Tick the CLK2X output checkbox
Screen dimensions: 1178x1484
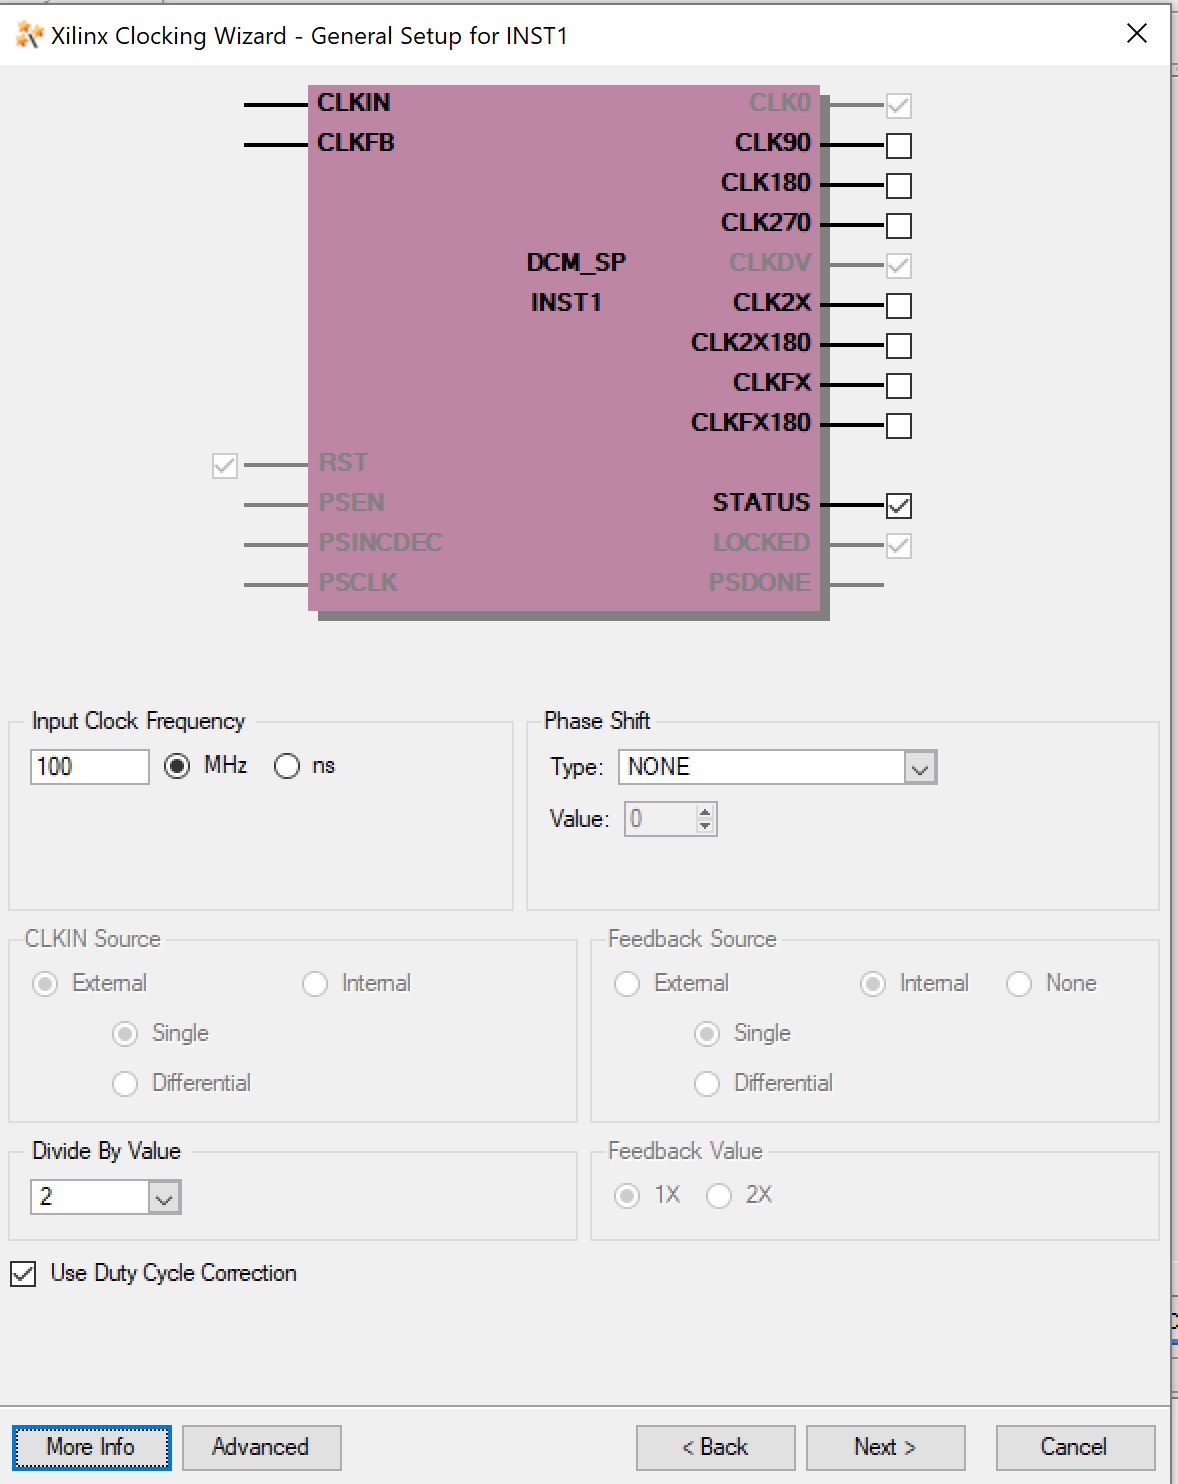pyautogui.click(x=898, y=306)
